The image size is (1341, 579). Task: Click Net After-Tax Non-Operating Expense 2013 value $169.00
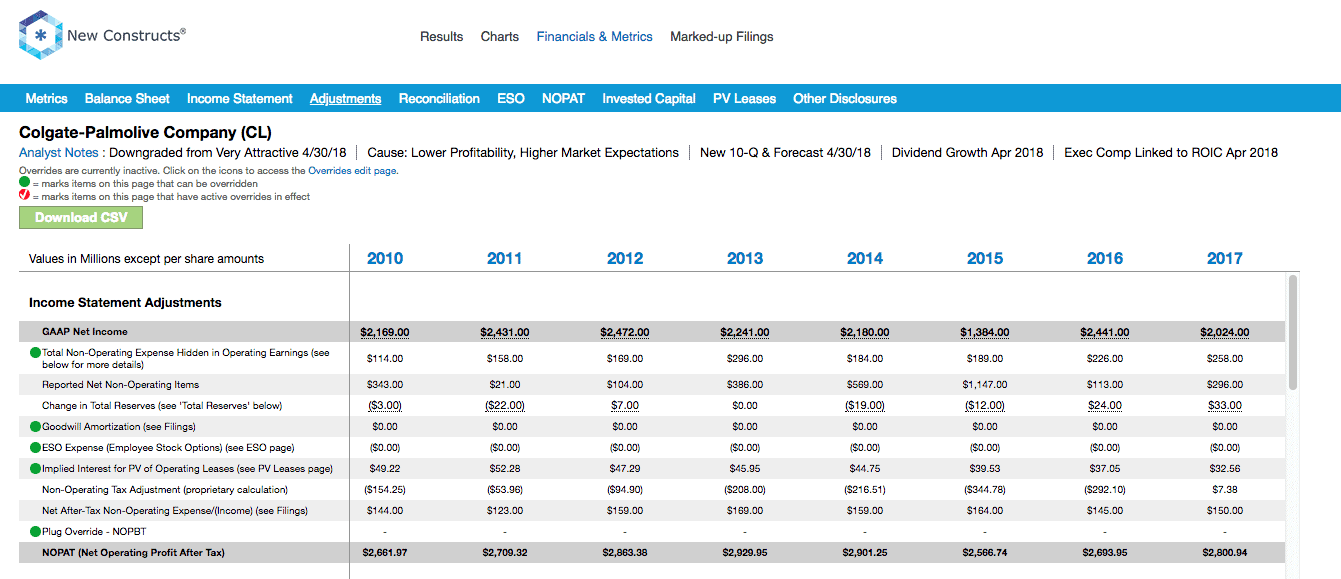click(x=745, y=510)
